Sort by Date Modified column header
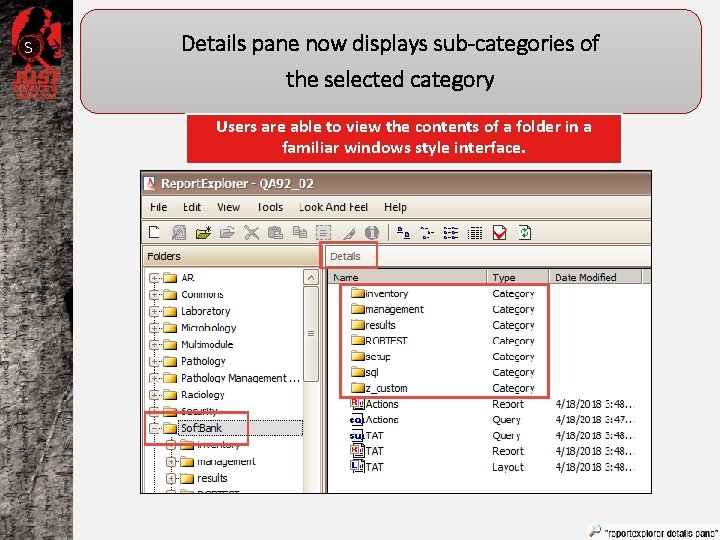 tap(595, 277)
